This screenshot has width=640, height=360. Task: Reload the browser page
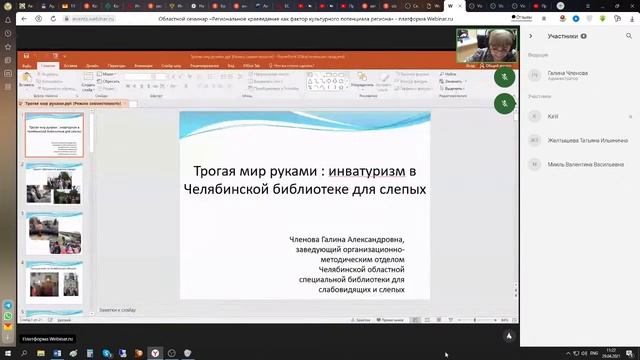point(53,19)
